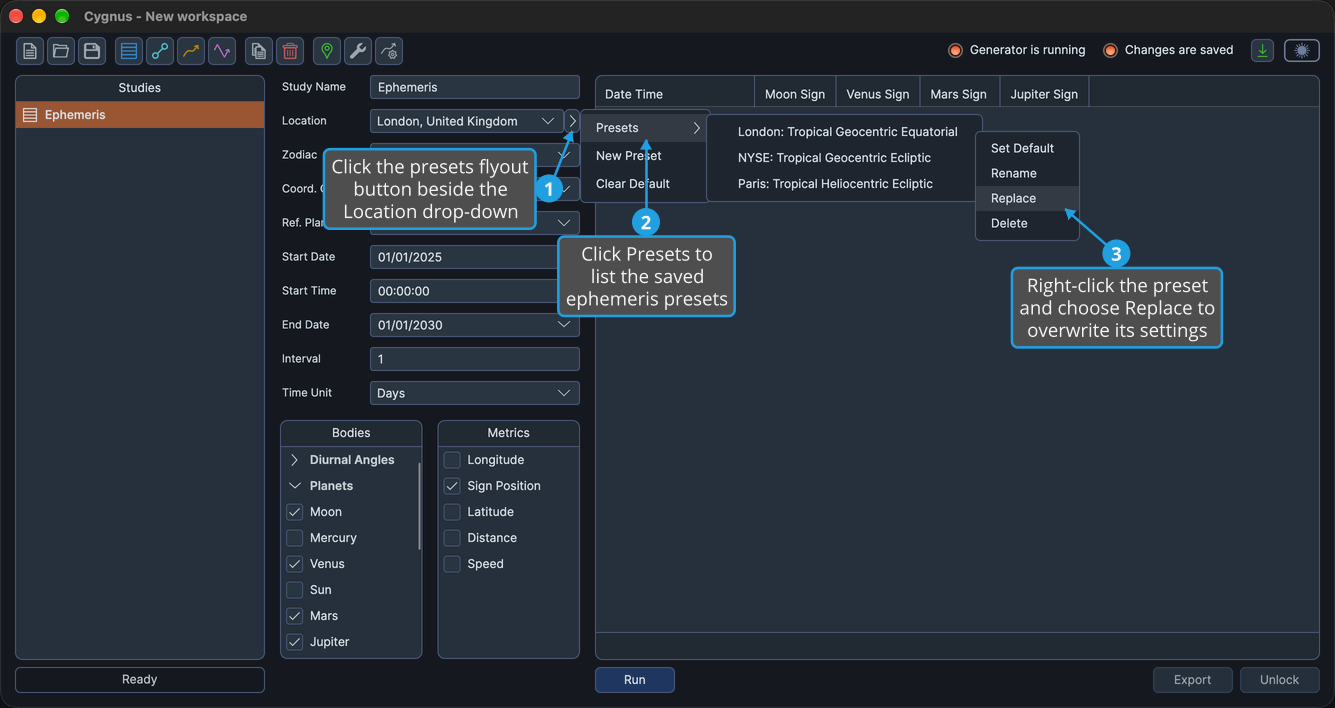1335x708 pixels.
Task: Click the Export button
Action: (1192, 680)
